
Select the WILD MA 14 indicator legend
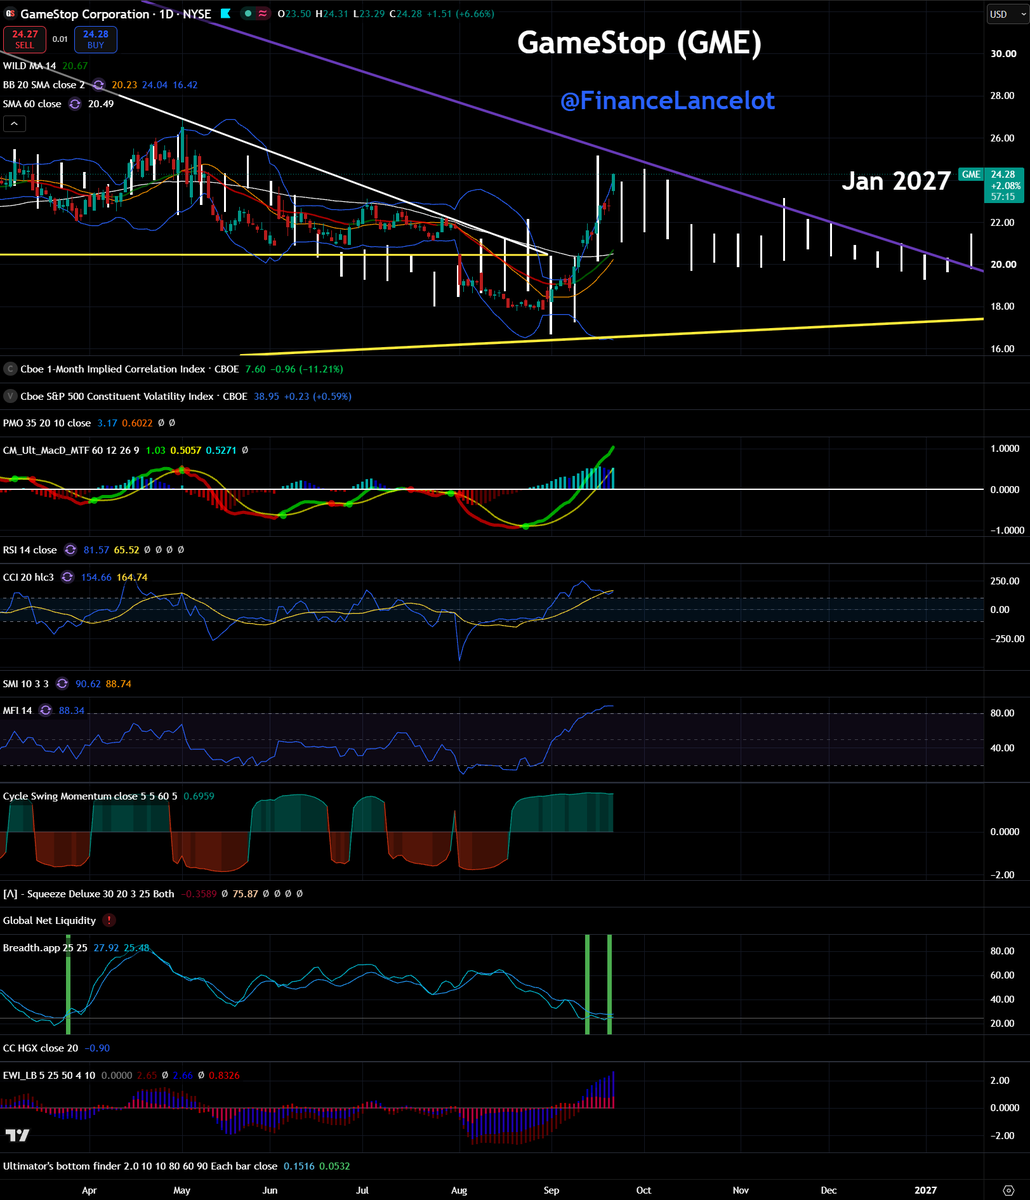(x=30, y=66)
